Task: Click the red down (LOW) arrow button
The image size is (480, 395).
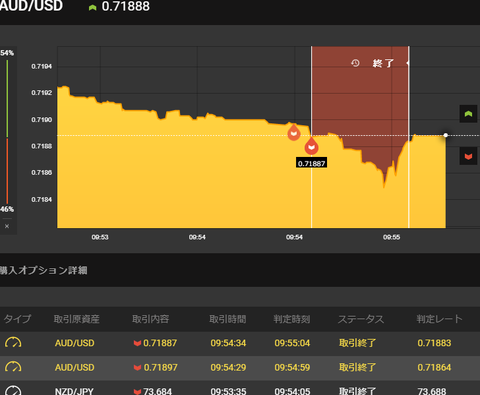Action: tap(468, 156)
